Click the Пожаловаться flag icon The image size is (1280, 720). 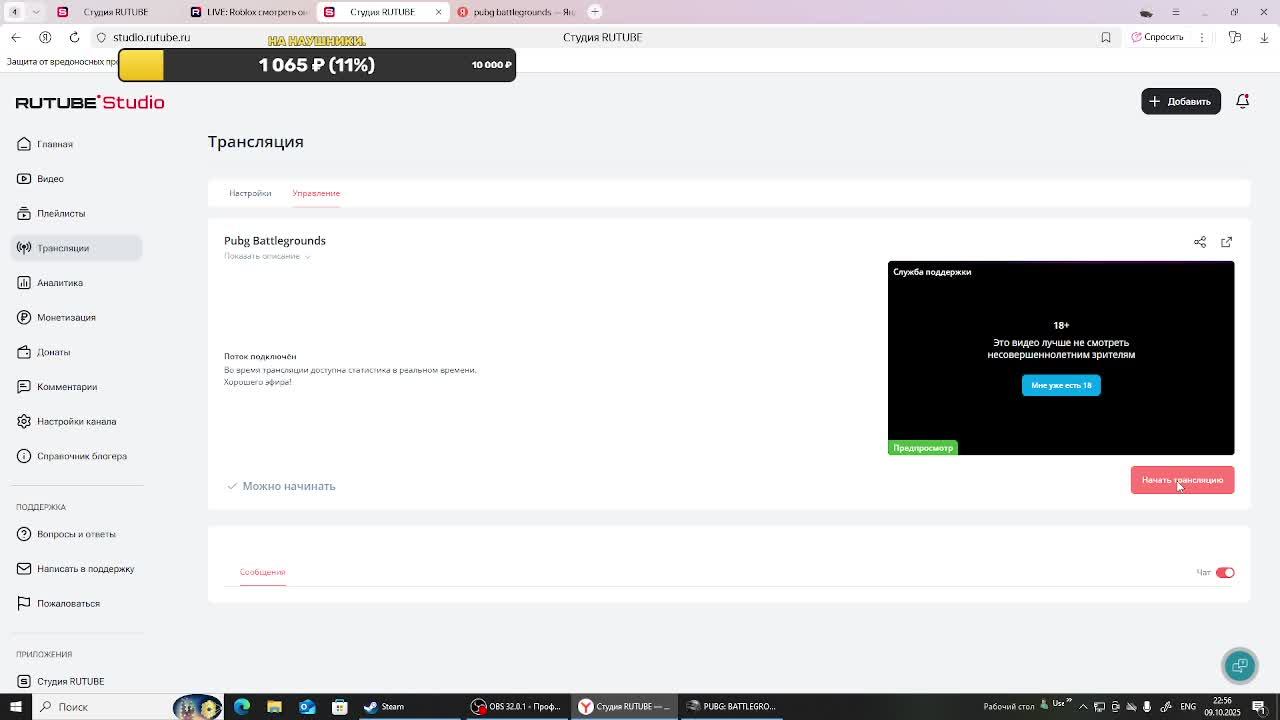pos(24,603)
